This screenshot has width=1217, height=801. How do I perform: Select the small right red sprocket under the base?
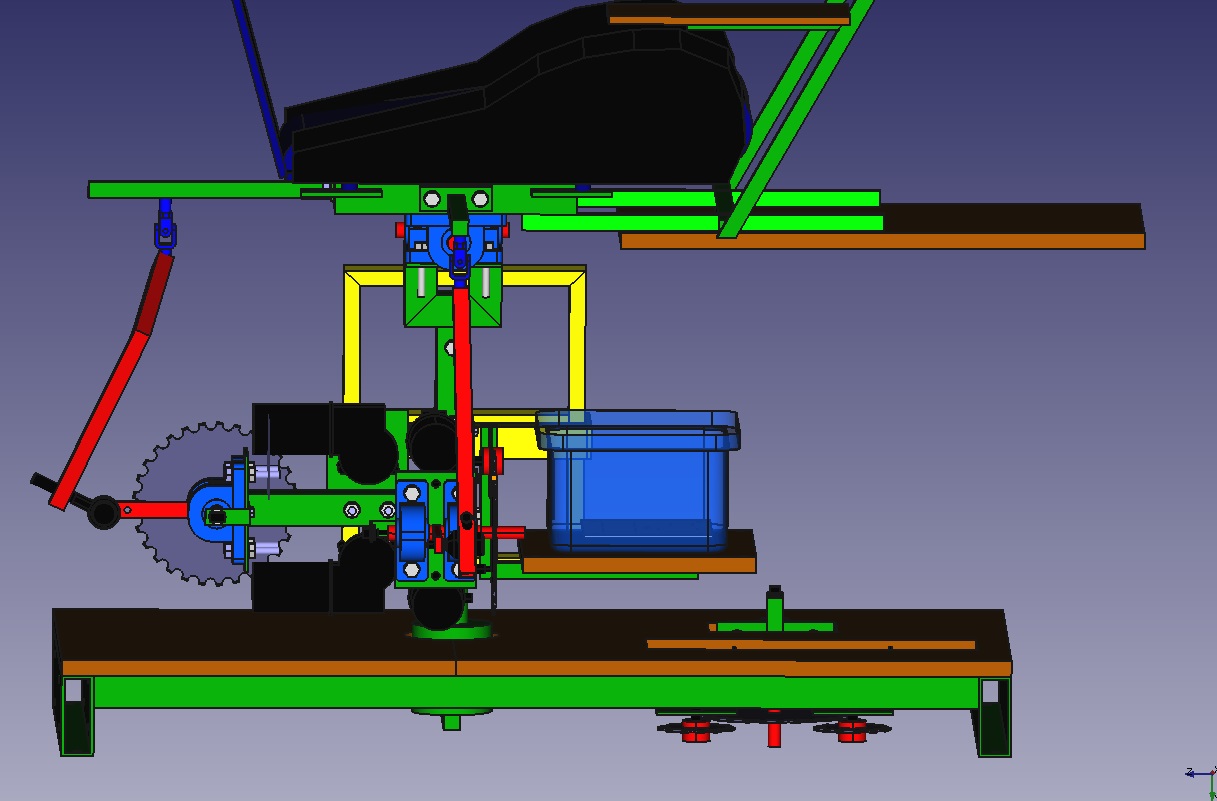[851, 729]
